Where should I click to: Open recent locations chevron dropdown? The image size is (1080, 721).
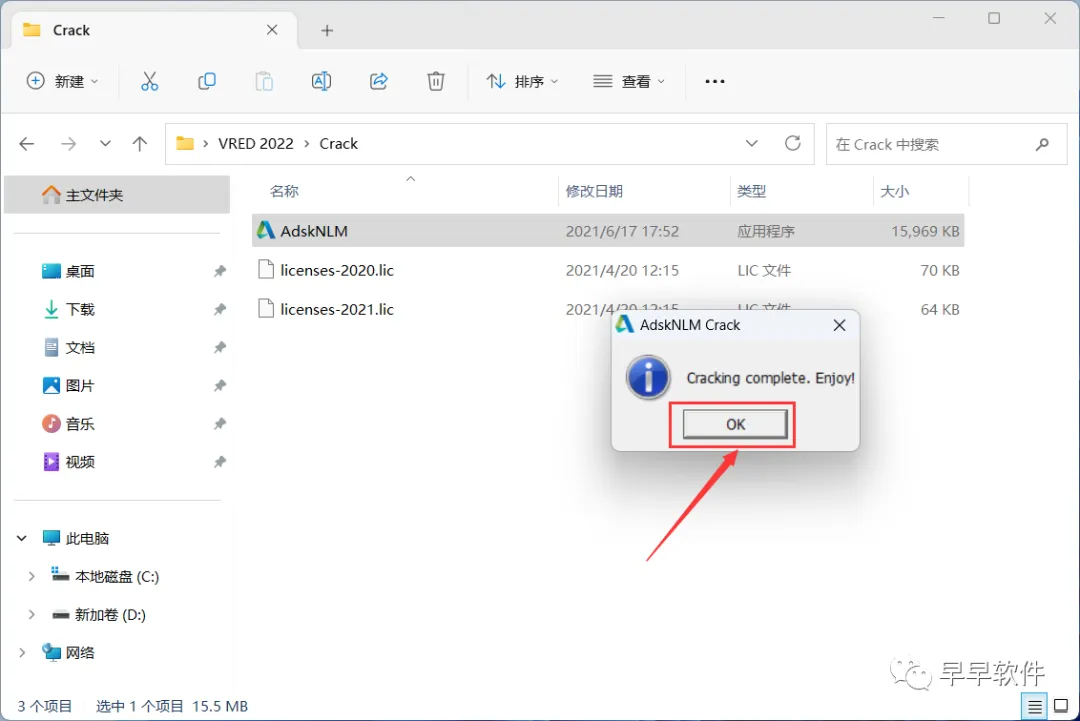pos(105,144)
